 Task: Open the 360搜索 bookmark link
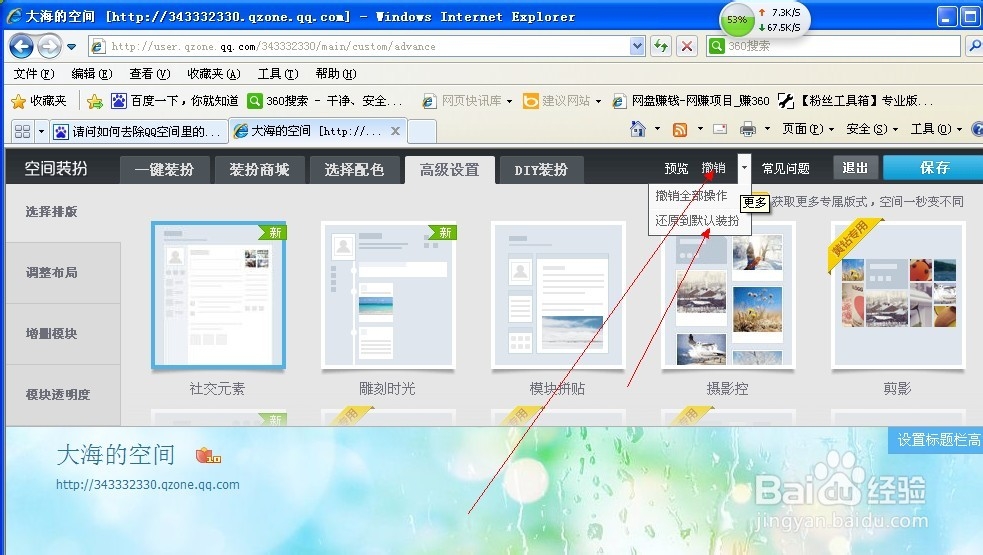(x=325, y=101)
